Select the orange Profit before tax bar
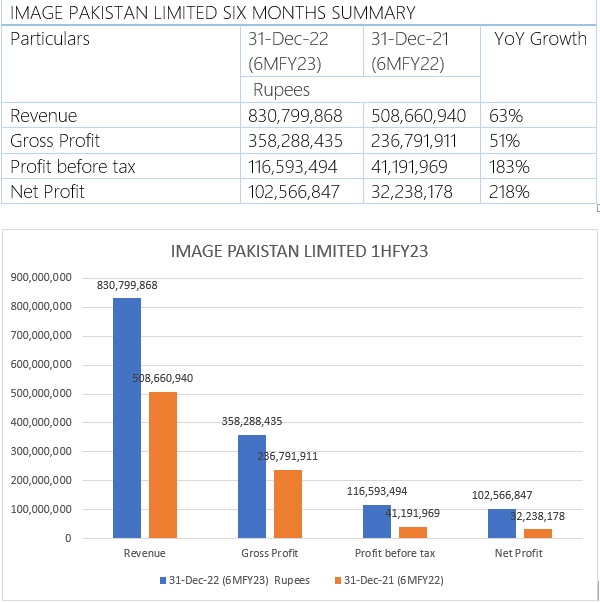The image size is (600, 603). pyautogui.click(x=413, y=532)
